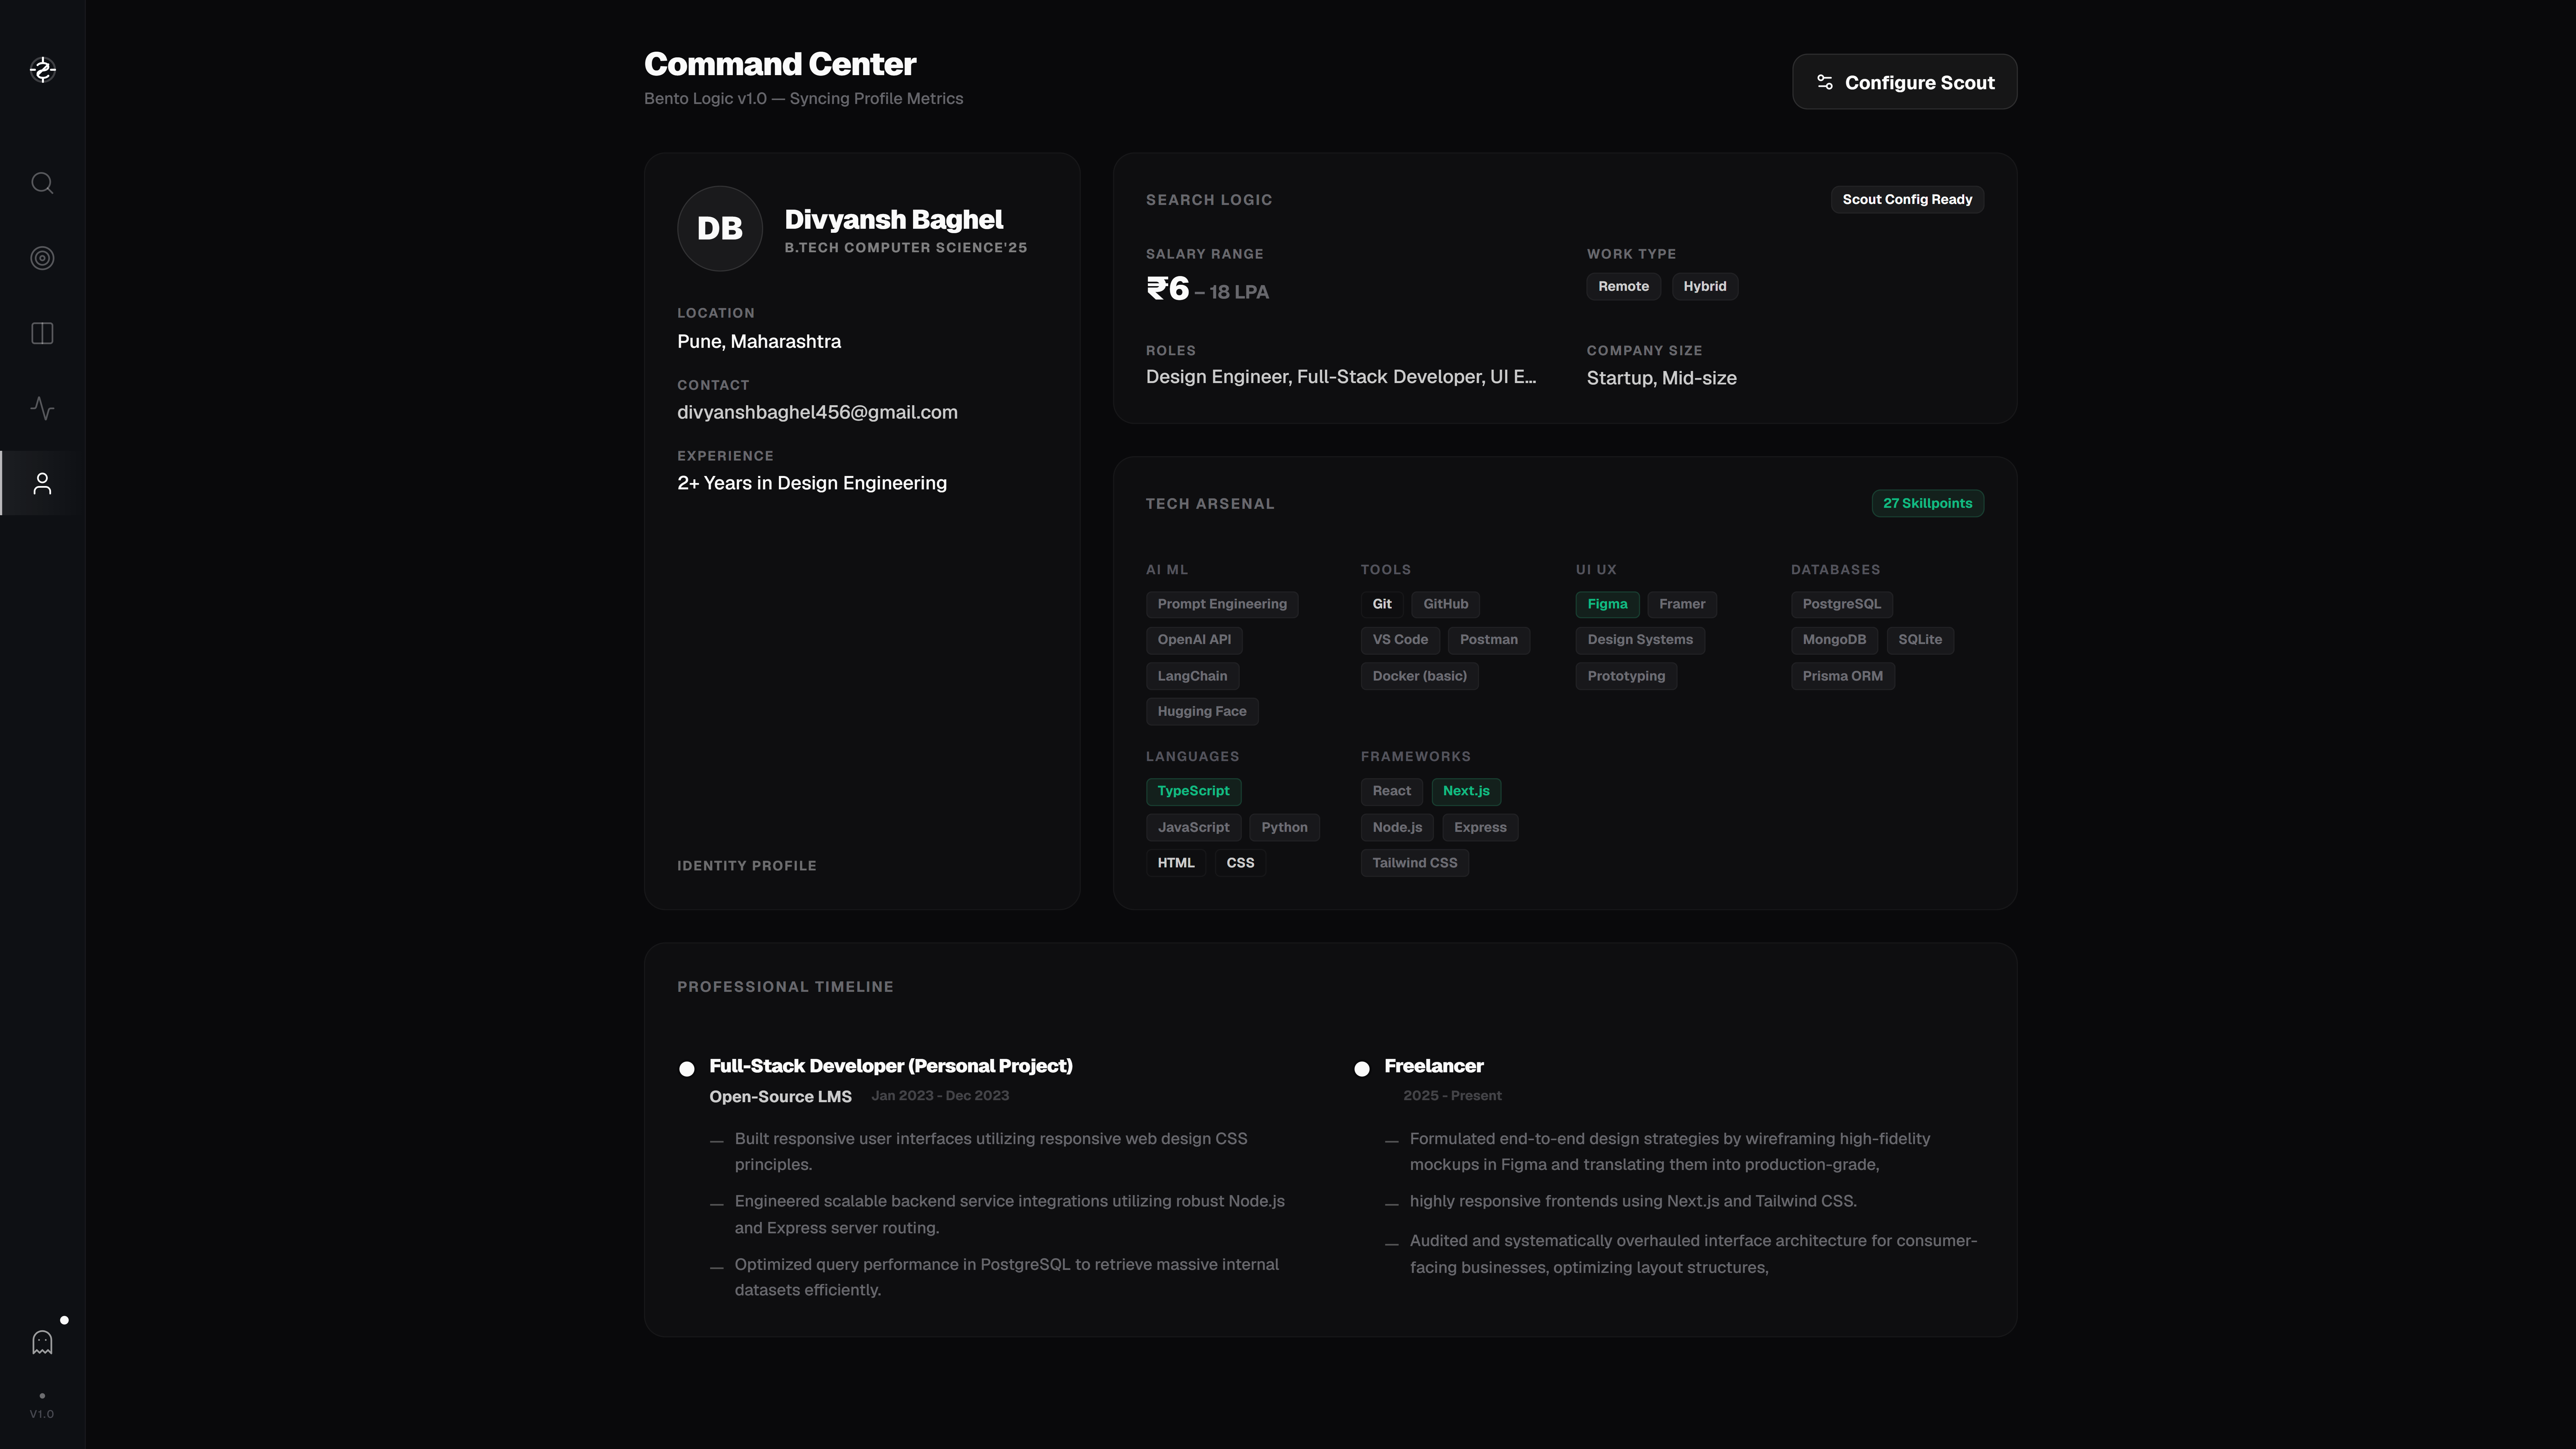Click the email divyanshbaghel456@gmail.com
2576x1449 pixels.
pos(817,413)
